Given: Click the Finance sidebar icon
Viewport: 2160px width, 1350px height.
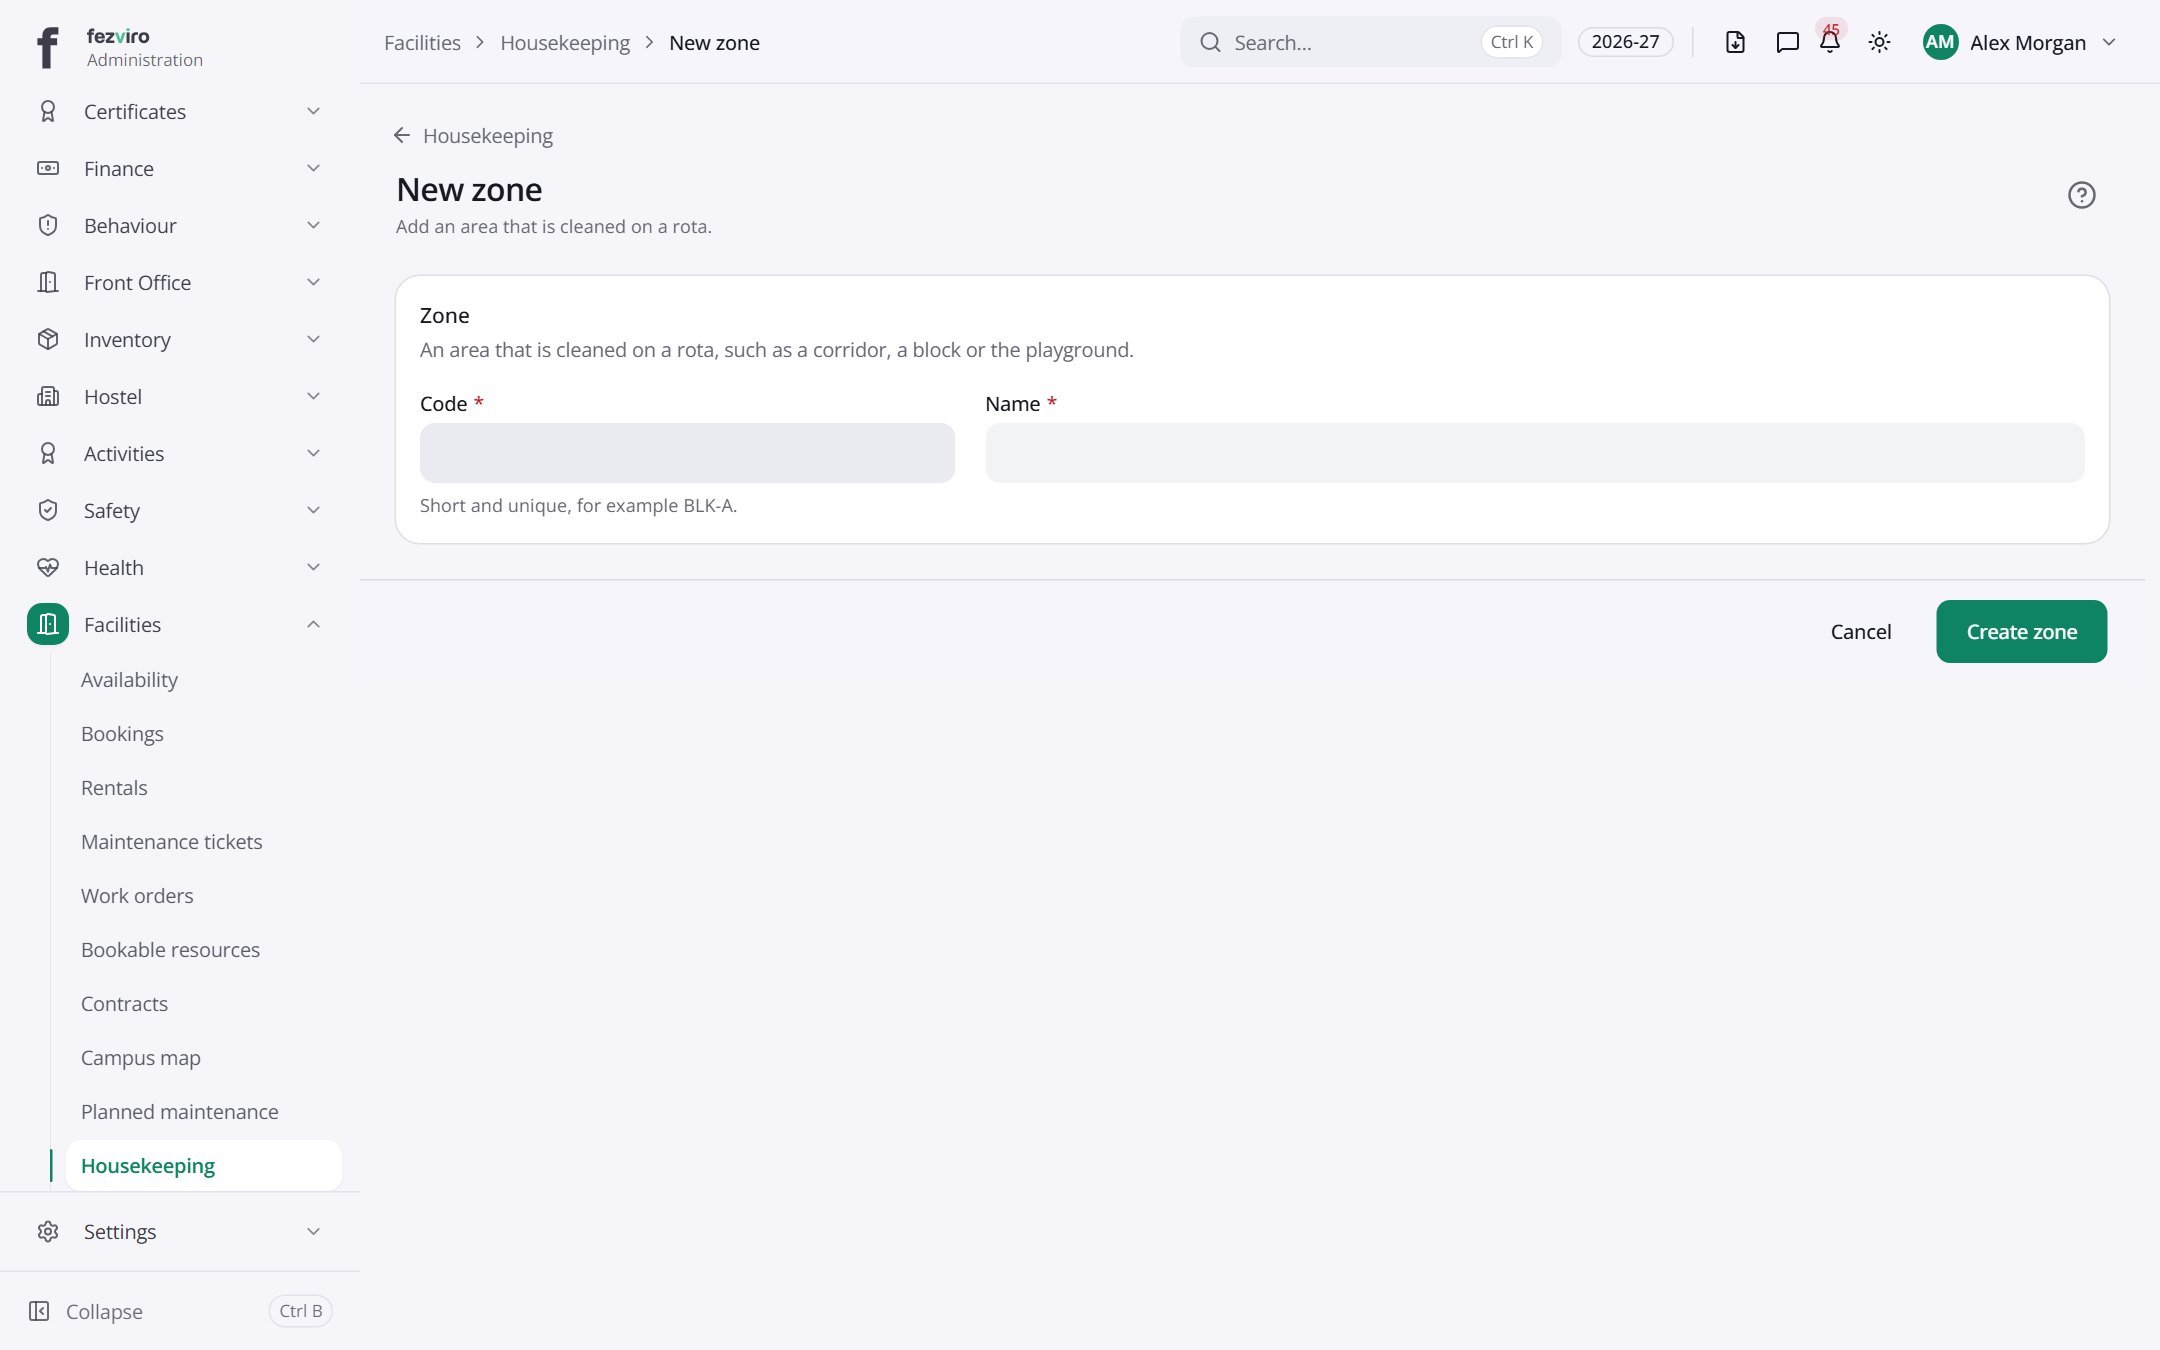Looking at the screenshot, I should tap(47, 168).
